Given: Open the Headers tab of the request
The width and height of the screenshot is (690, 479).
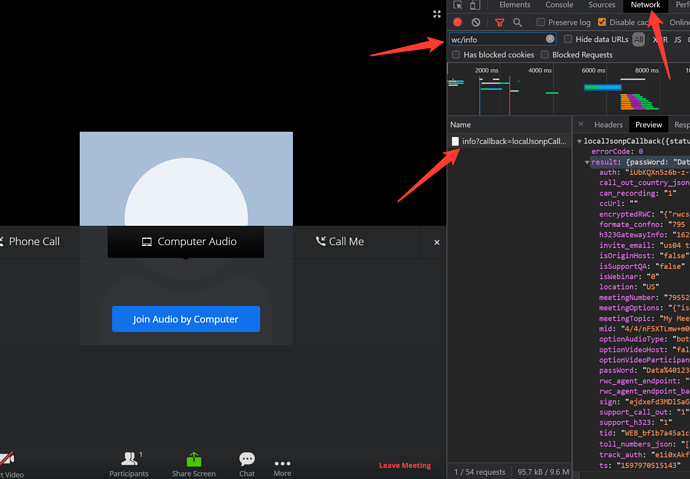Looking at the screenshot, I should [x=608, y=125].
